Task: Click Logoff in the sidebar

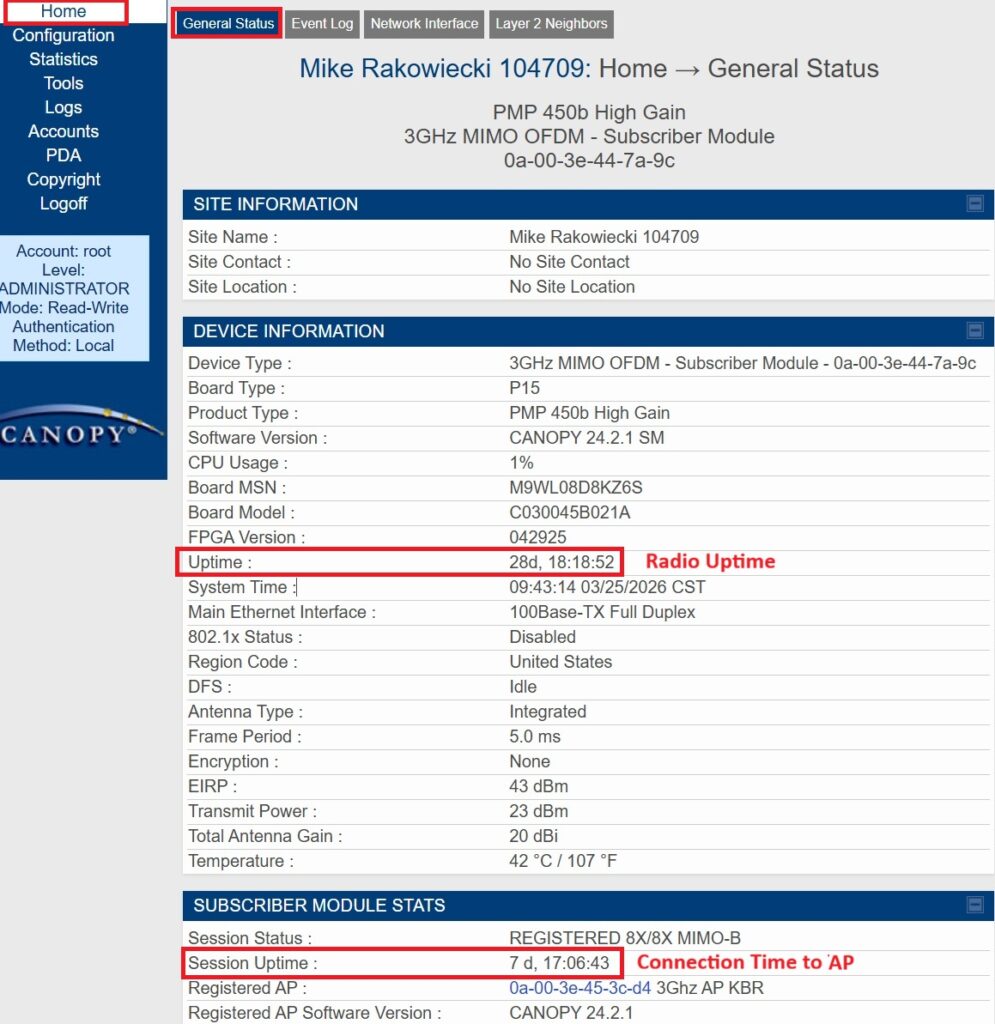Action: pyautogui.click(x=63, y=204)
